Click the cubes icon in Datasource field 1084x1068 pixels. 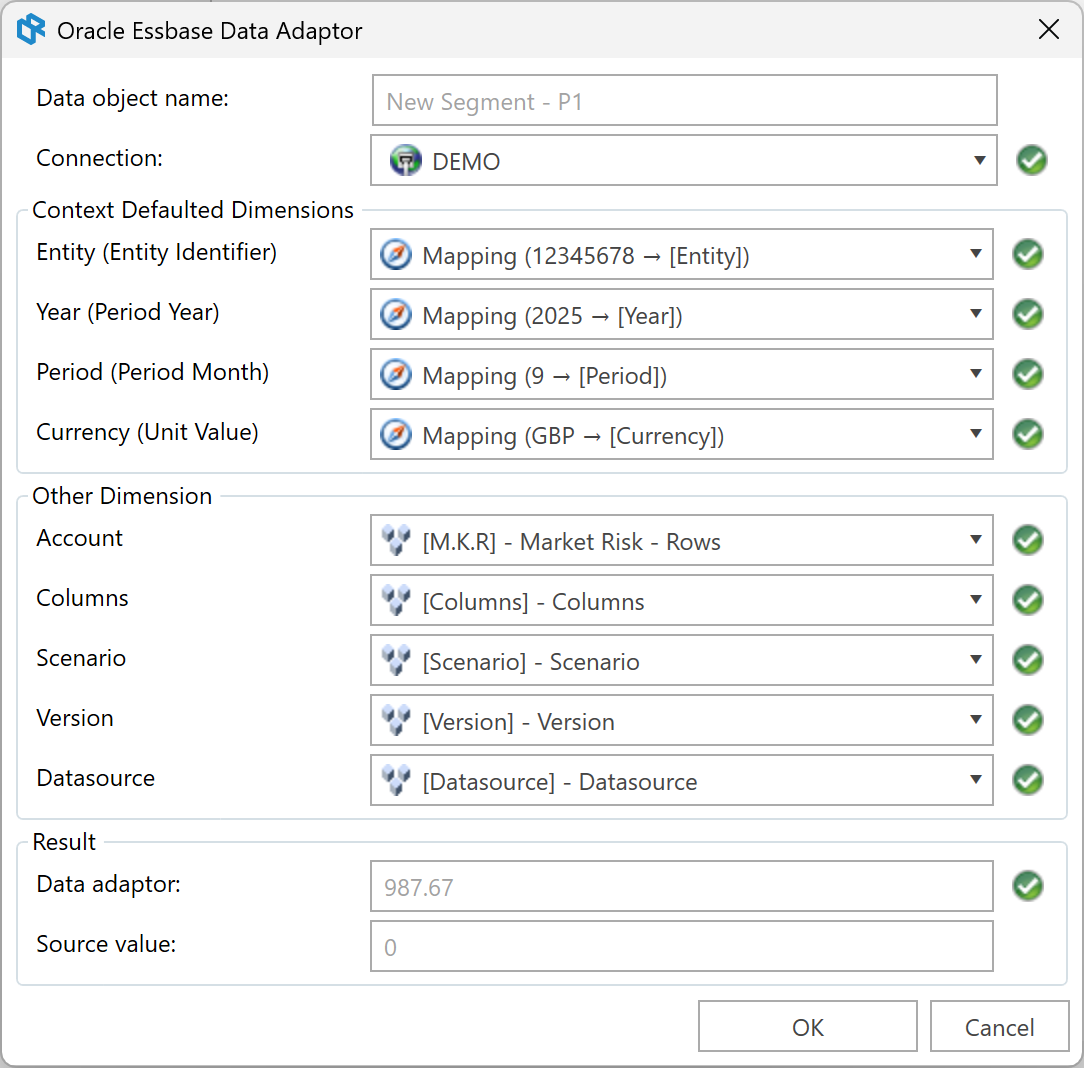(x=396, y=780)
